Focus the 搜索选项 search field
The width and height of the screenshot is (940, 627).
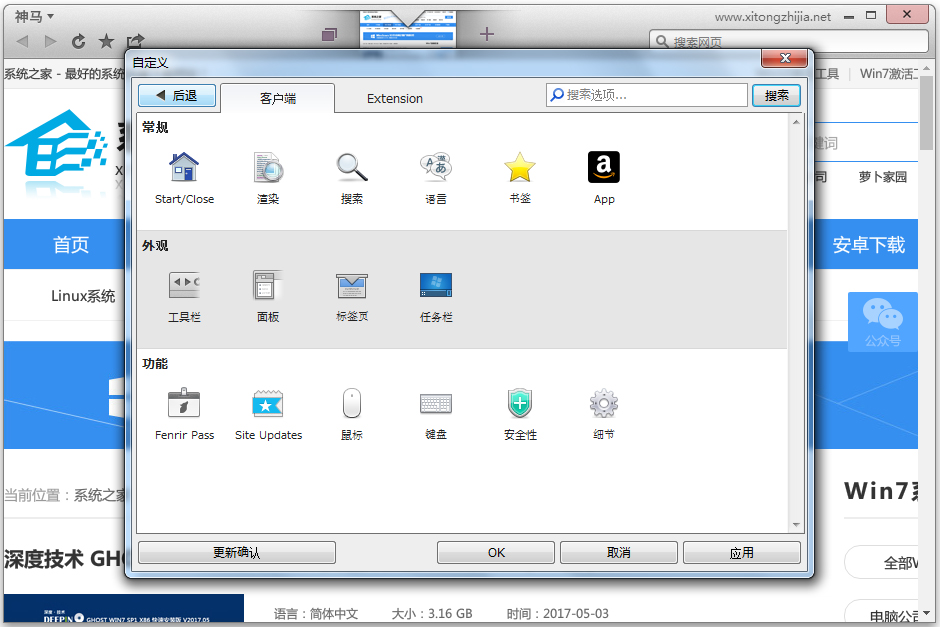point(647,95)
